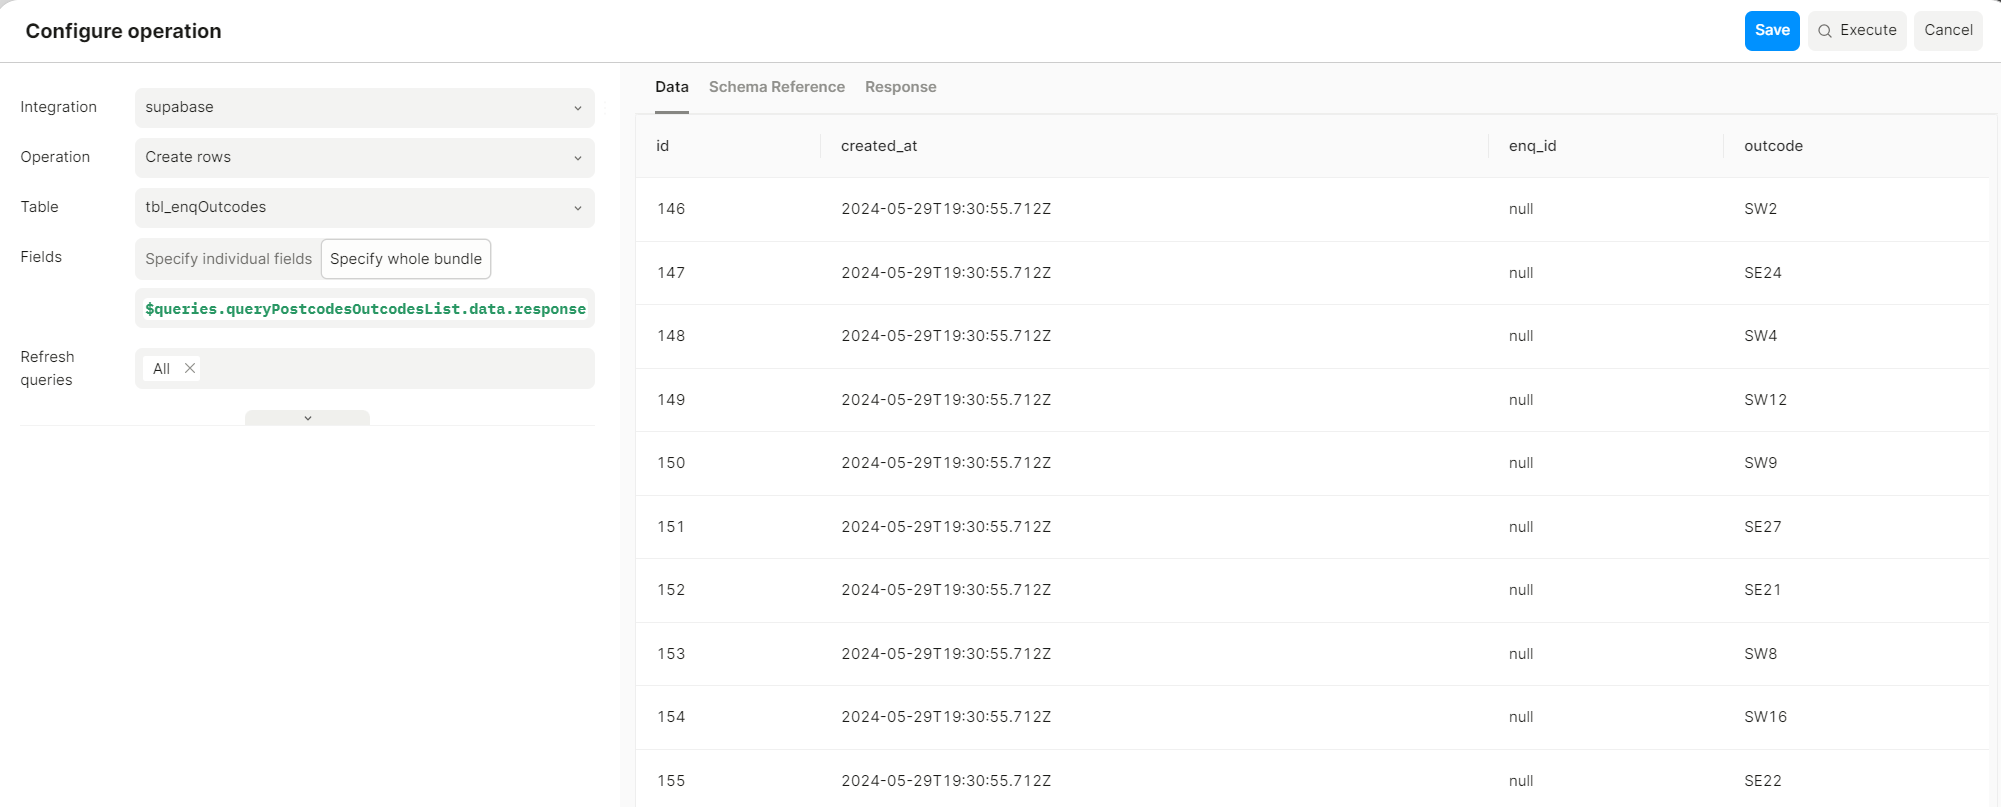Open the Data tab
Screen dimensions: 2001x807
672,87
